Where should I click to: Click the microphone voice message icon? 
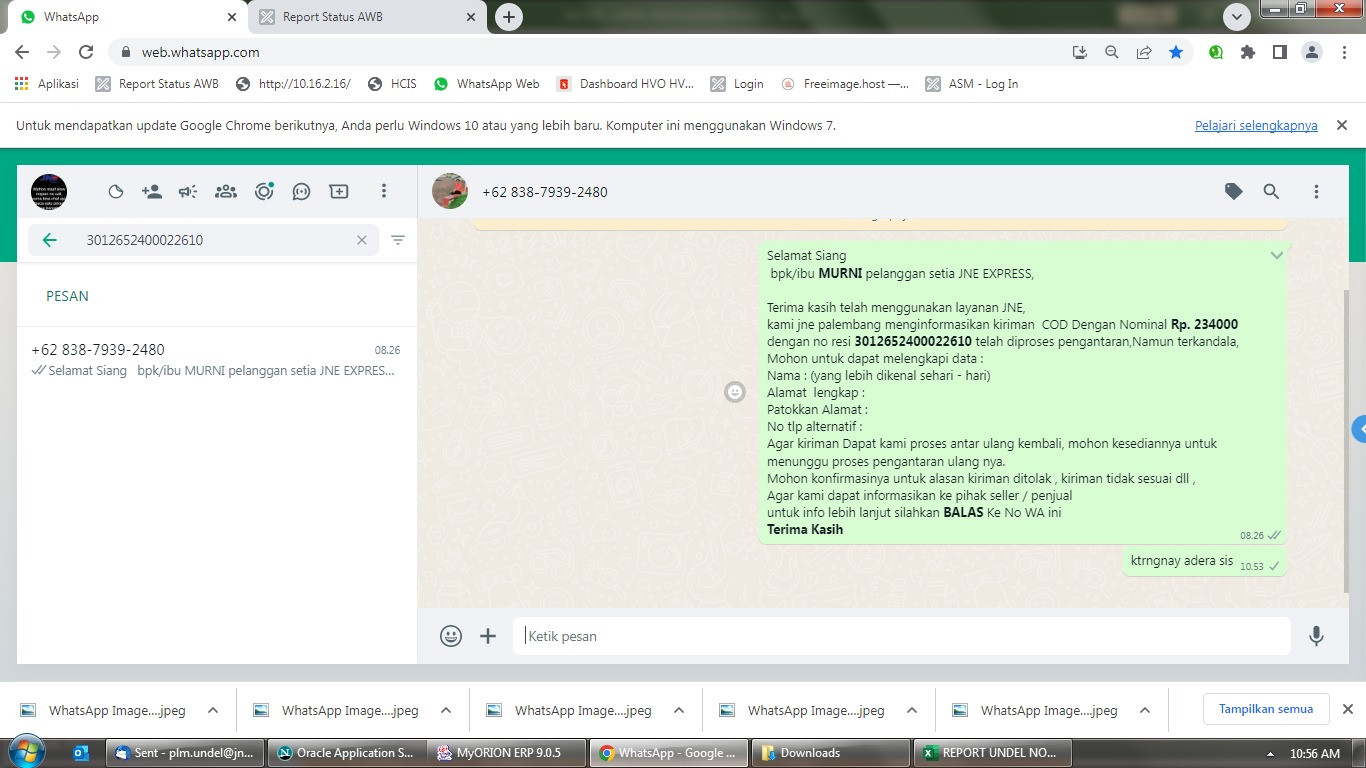coord(1316,636)
